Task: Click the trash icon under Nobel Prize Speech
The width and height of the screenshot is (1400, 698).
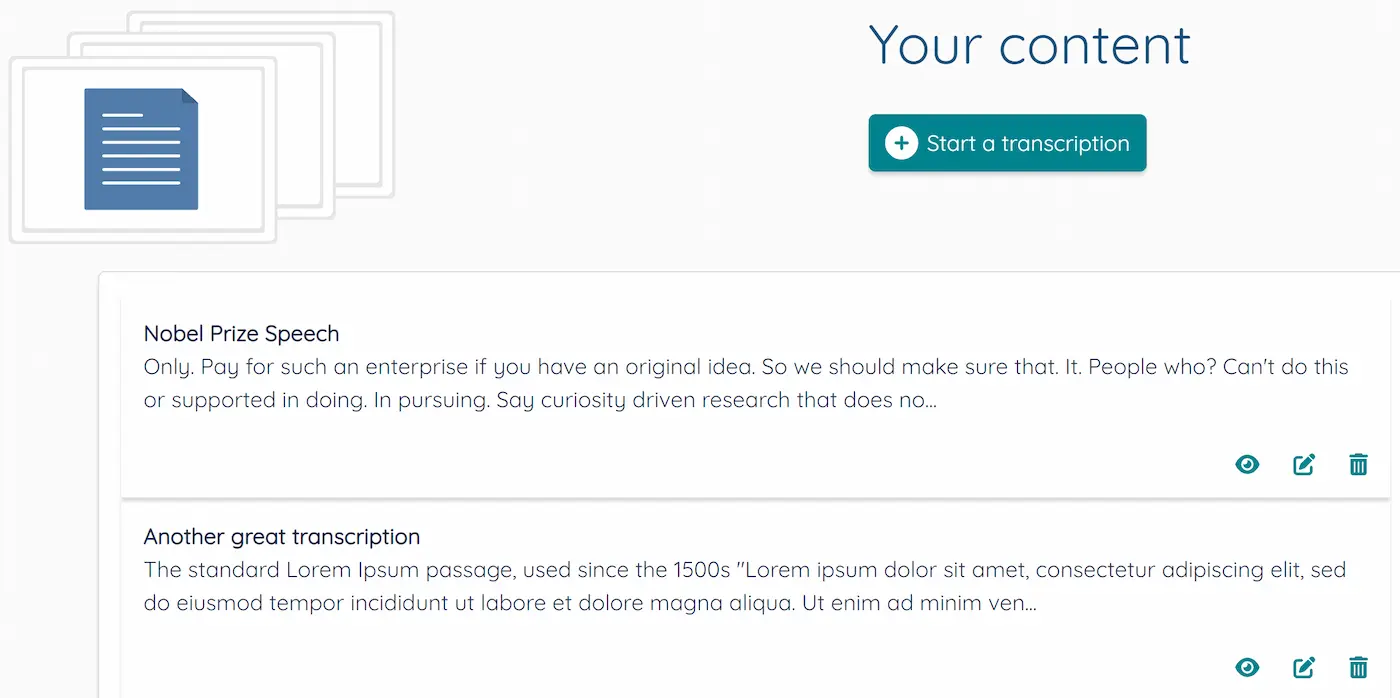Action: pyautogui.click(x=1358, y=464)
